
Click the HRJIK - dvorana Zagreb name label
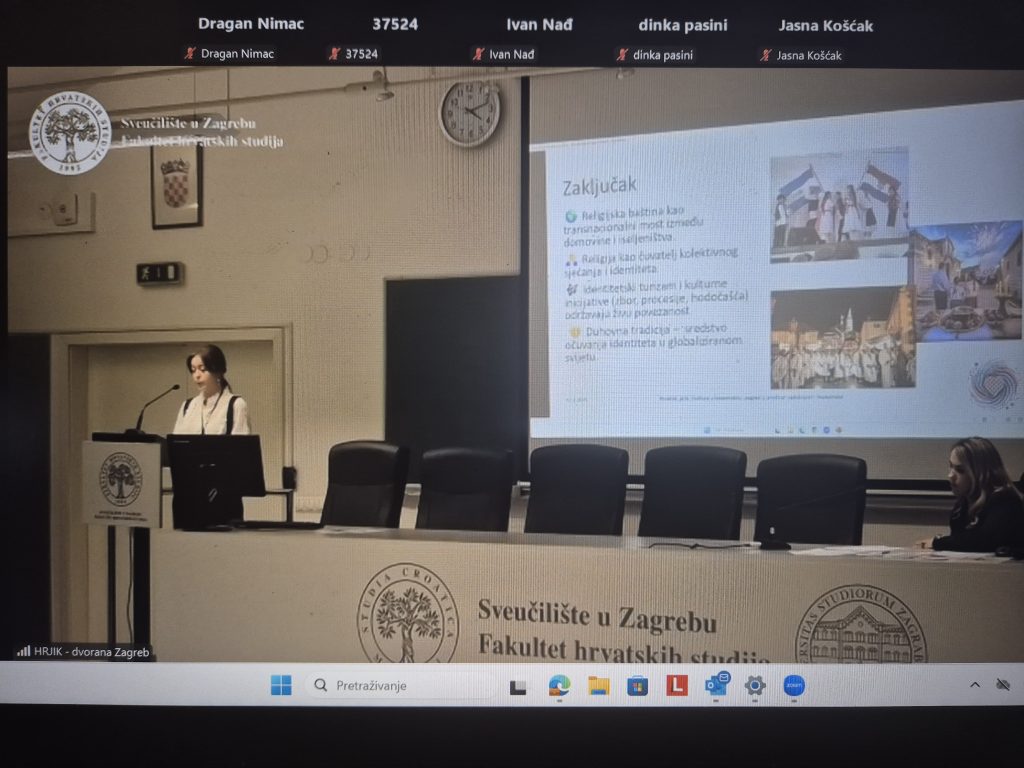[91, 652]
